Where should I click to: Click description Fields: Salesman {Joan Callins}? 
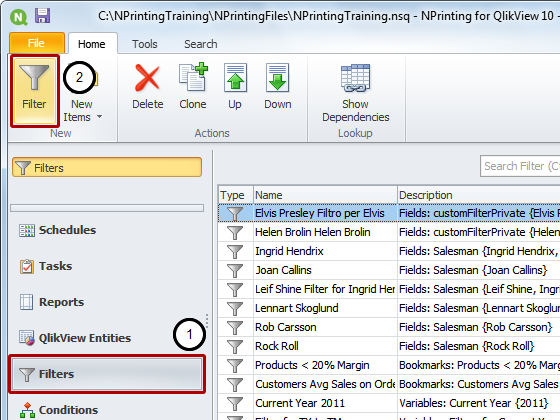(473, 270)
